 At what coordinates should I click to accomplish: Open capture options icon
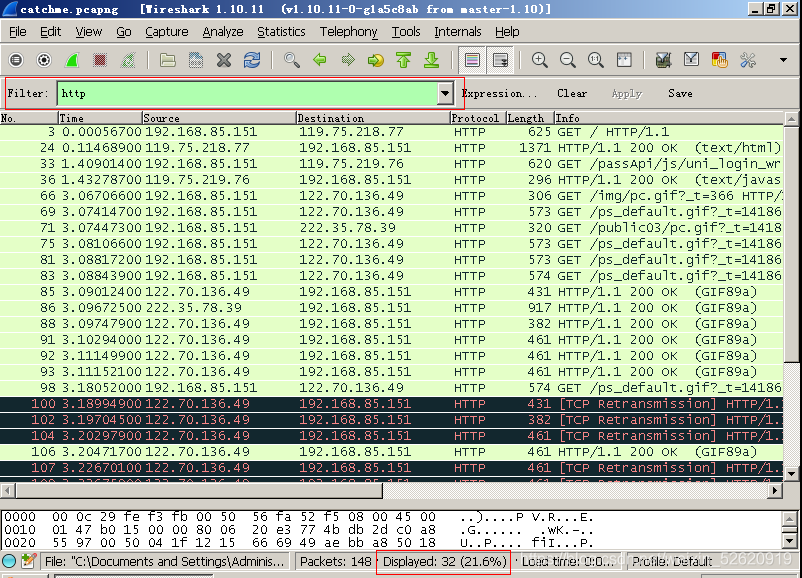pos(44,60)
